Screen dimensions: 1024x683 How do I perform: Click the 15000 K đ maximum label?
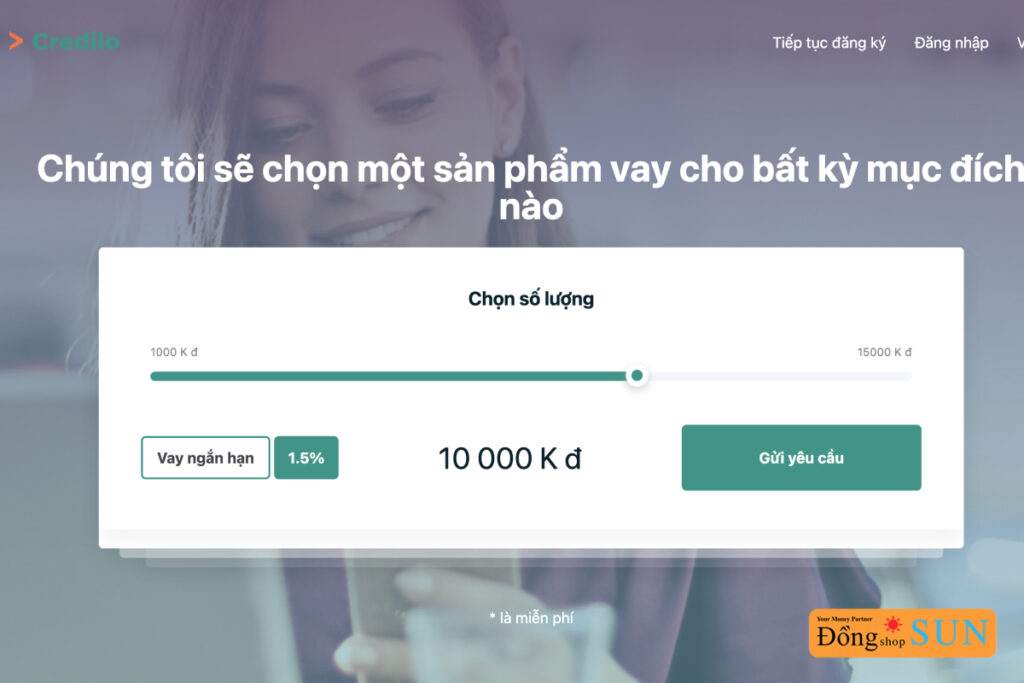[x=884, y=352]
